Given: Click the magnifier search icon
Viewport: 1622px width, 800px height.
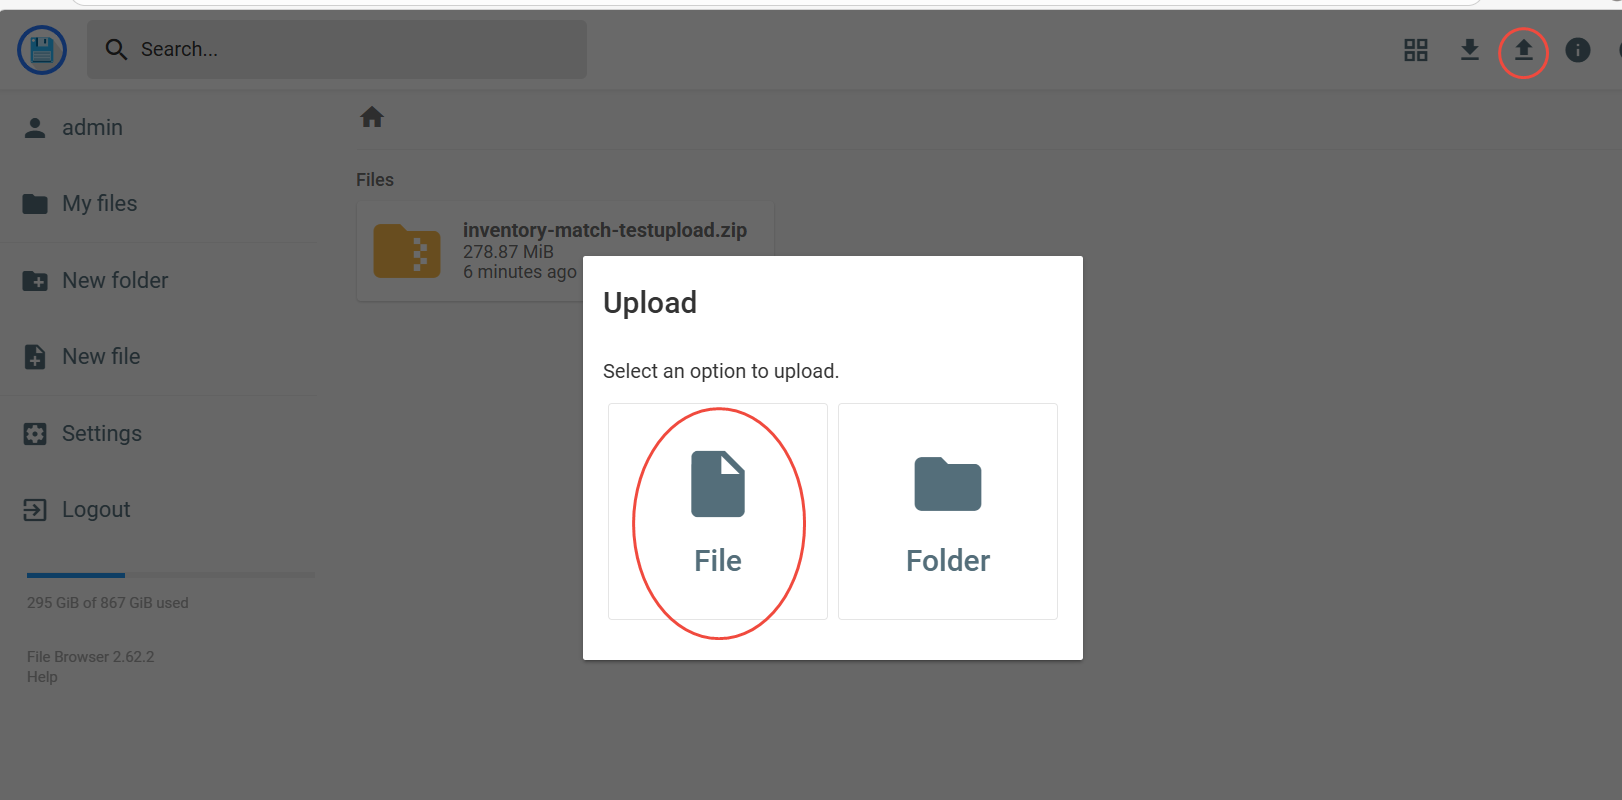Looking at the screenshot, I should (116, 49).
